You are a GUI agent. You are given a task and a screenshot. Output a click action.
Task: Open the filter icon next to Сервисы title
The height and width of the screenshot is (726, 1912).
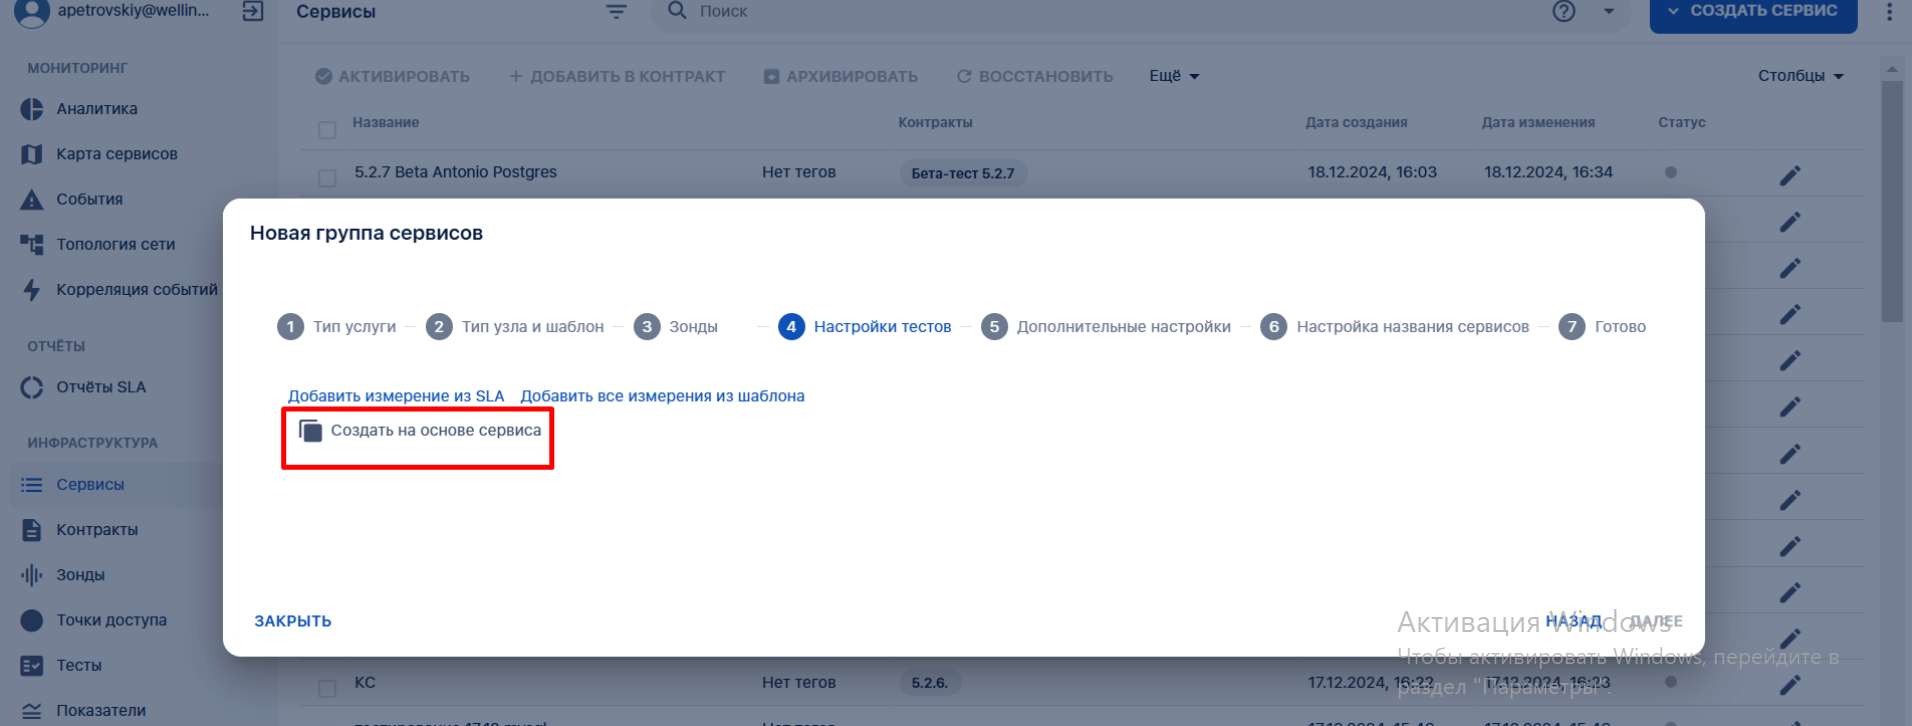(616, 12)
